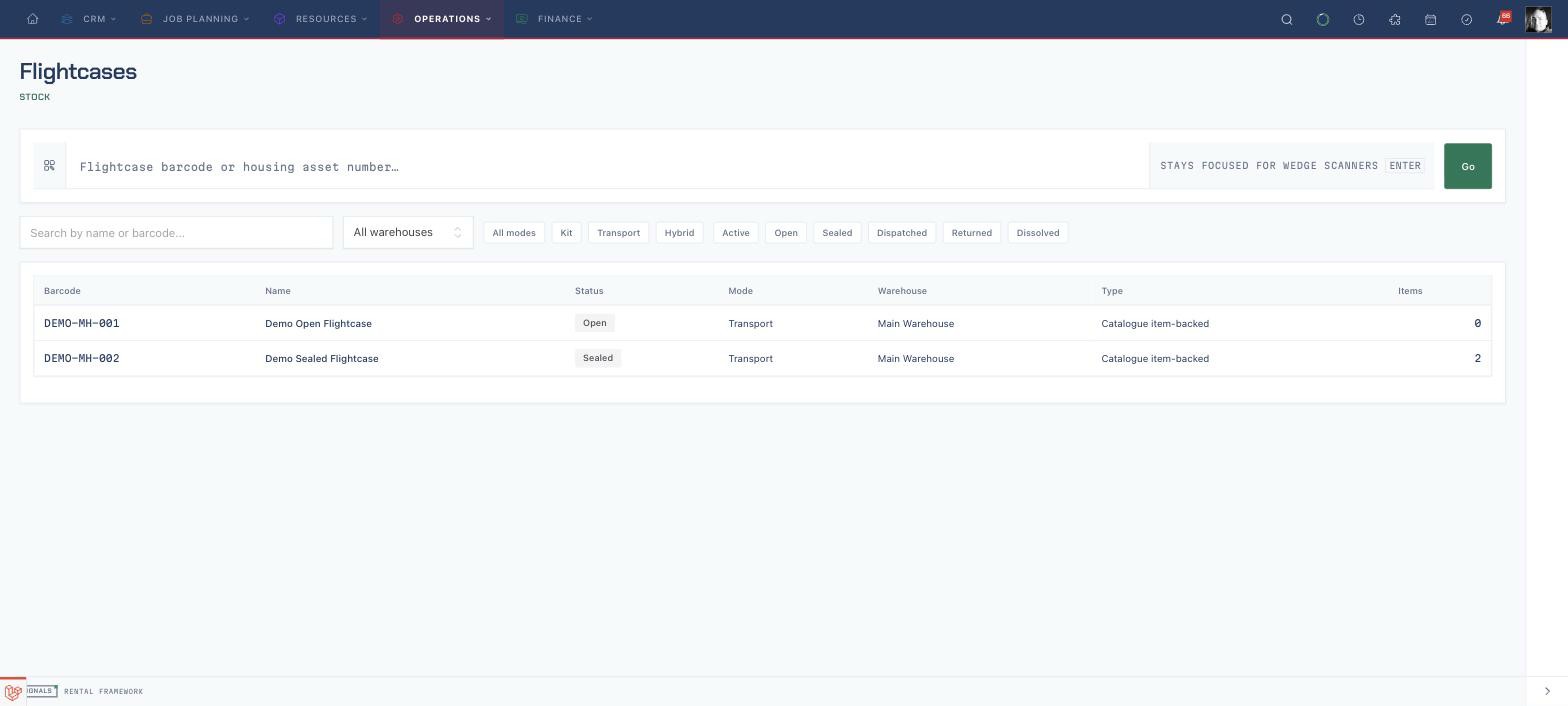Filter by Returned status
This screenshot has width=1568, height=706.
[x=972, y=233]
